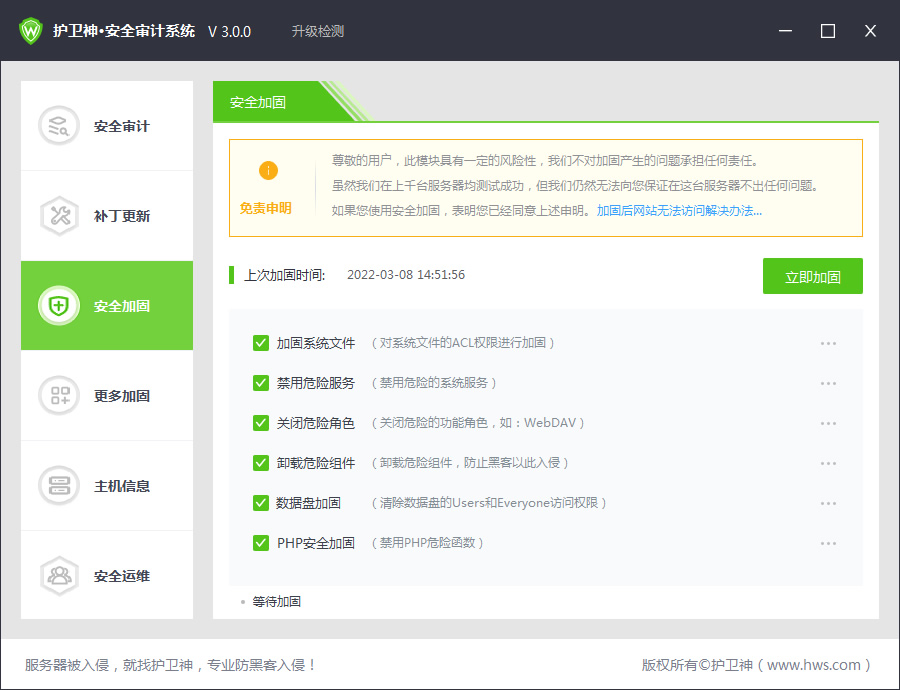Click description 禁用PHP危险函数
The width and height of the screenshot is (900, 690).
pyautogui.click(x=428, y=542)
